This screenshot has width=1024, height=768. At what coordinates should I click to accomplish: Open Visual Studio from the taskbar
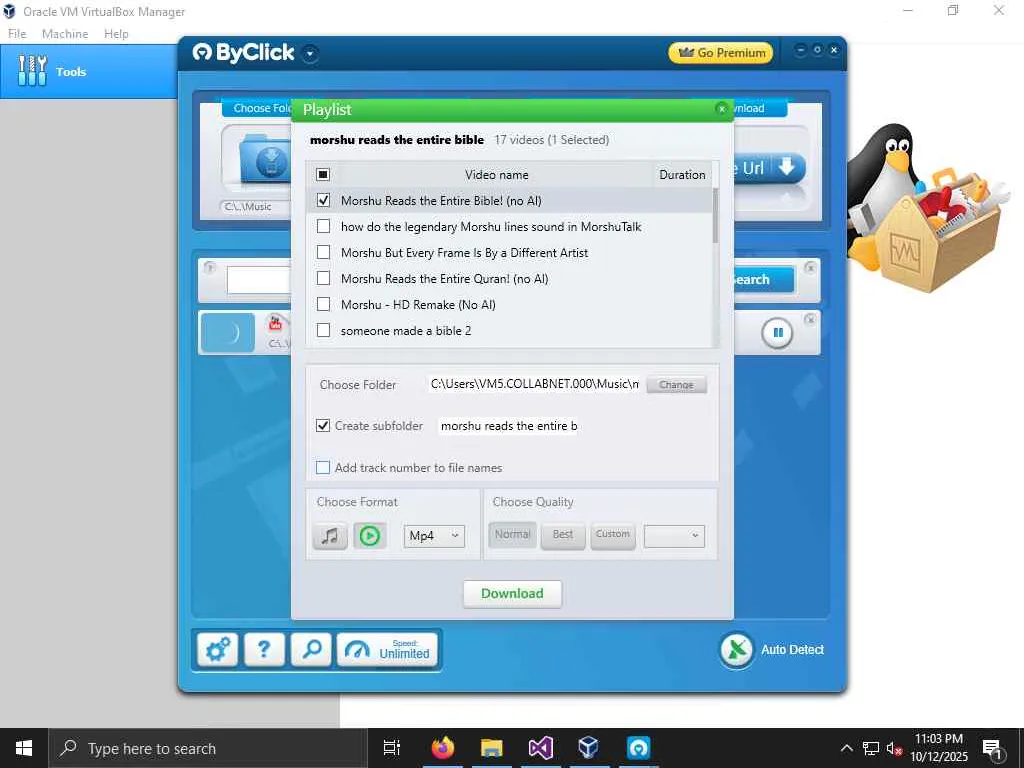[540, 748]
